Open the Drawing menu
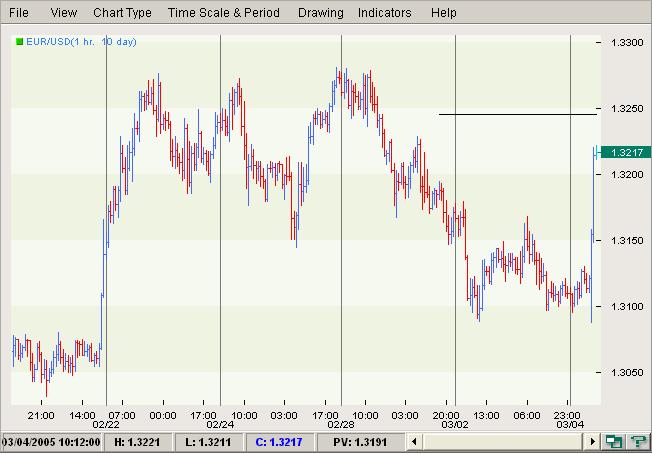The image size is (652, 454). [321, 12]
